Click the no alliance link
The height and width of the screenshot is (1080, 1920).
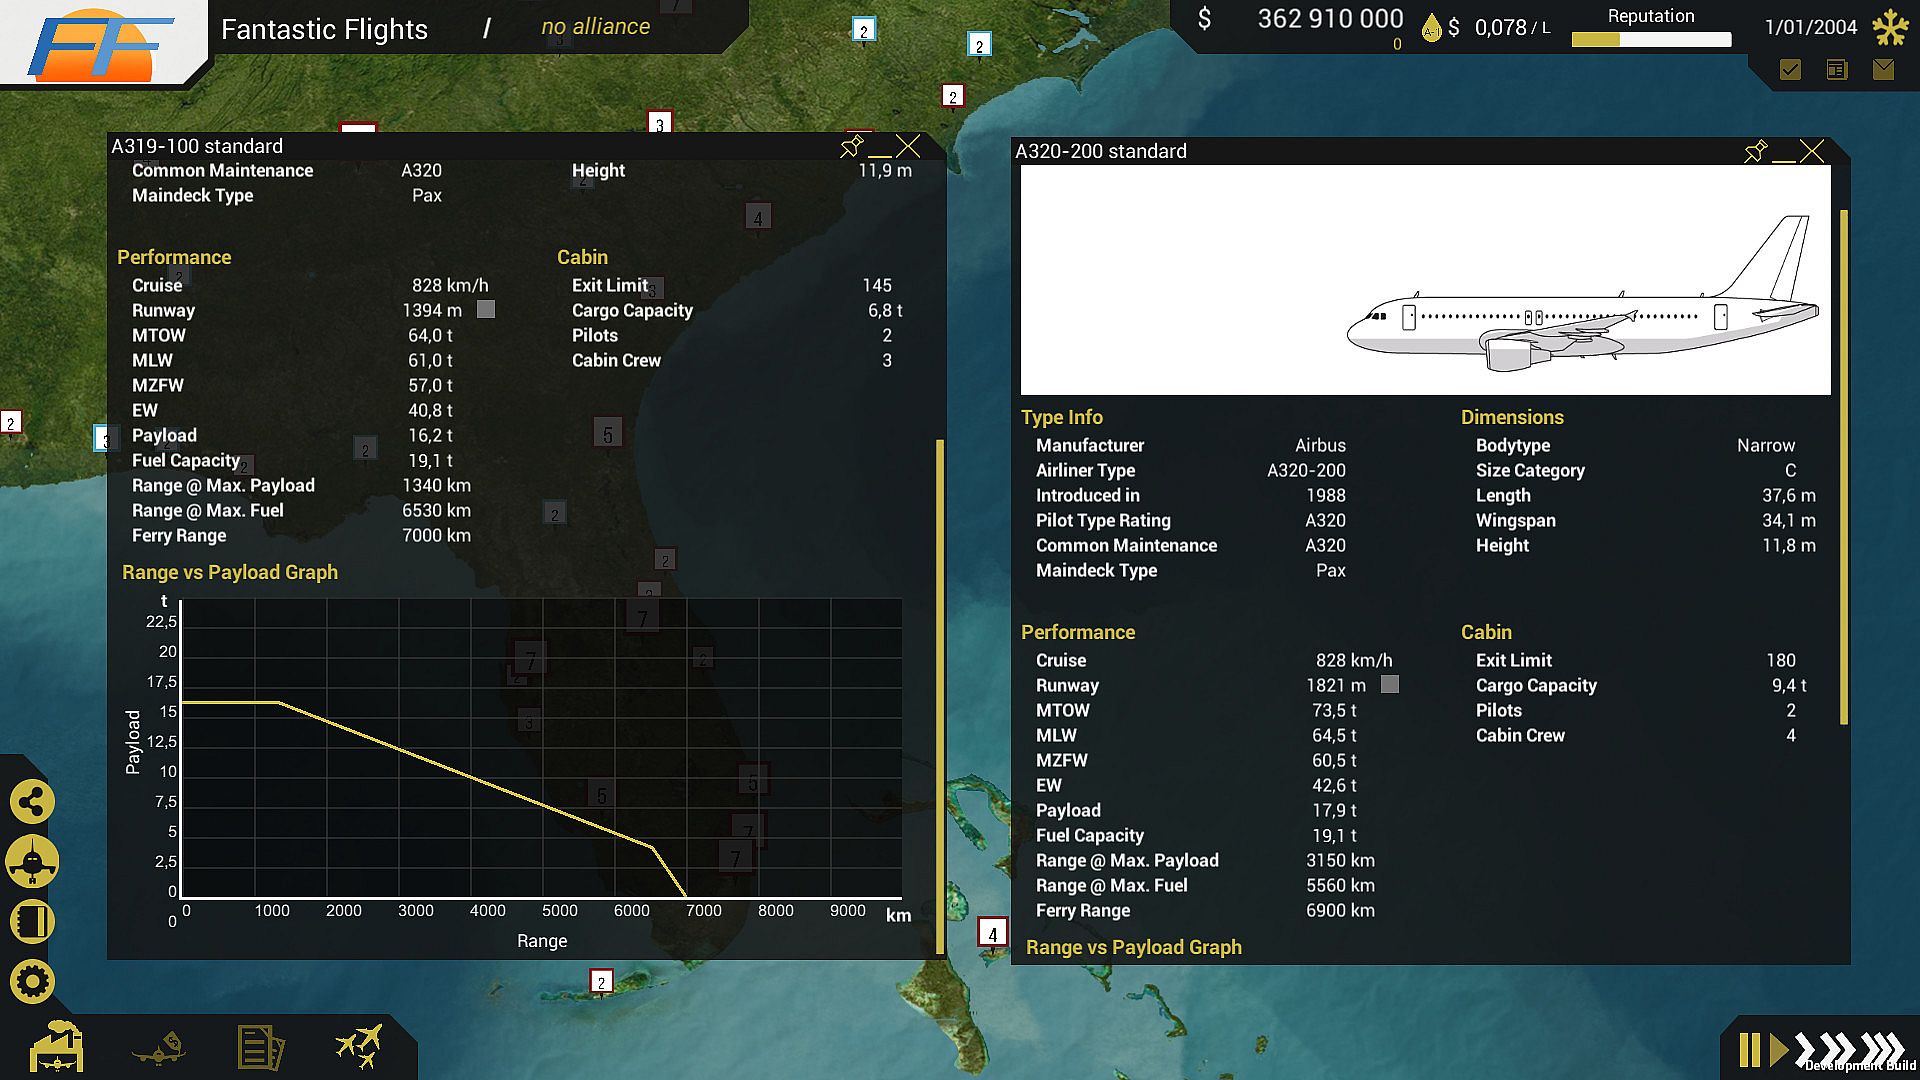pyautogui.click(x=595, y=27)
